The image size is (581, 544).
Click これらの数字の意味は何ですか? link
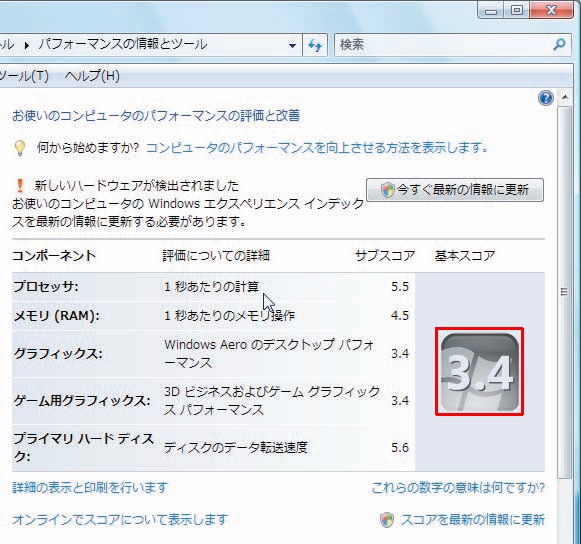pos(458,487)
